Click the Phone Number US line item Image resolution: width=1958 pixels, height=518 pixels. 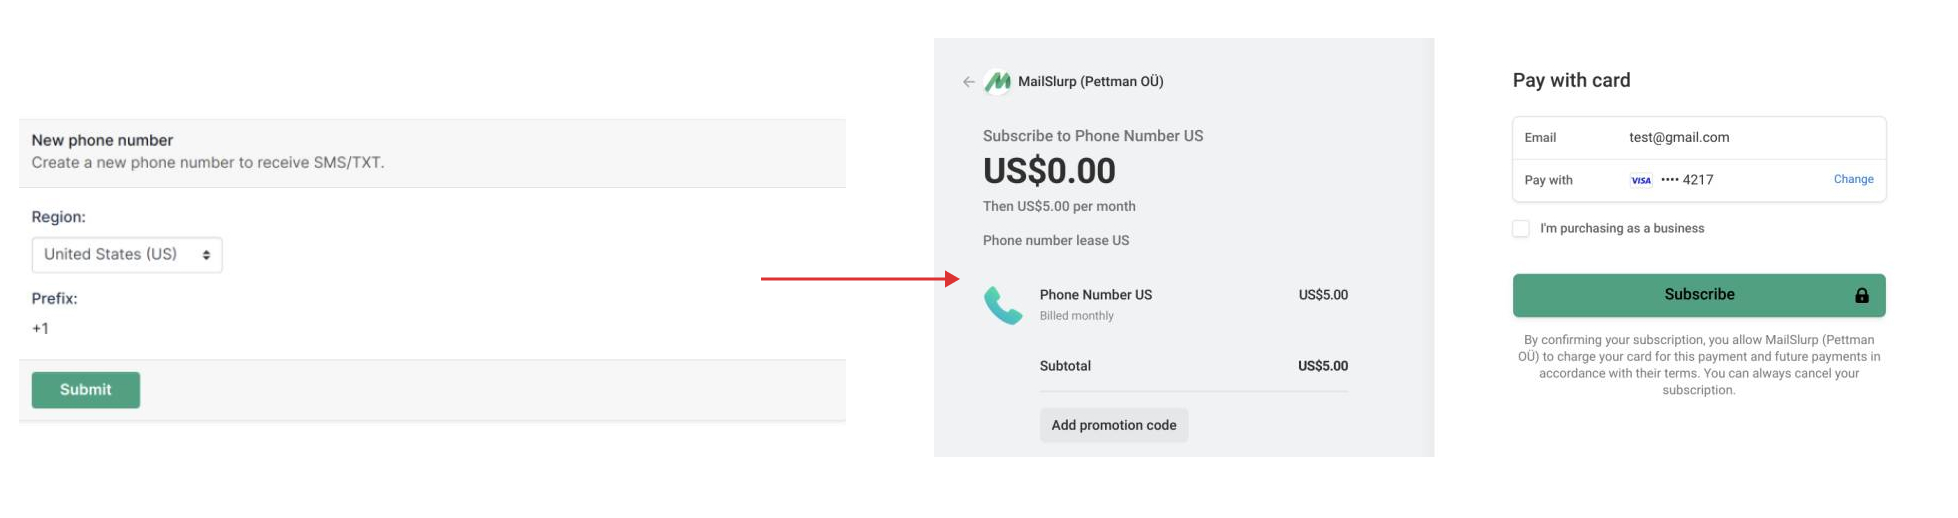point(1095,295)
